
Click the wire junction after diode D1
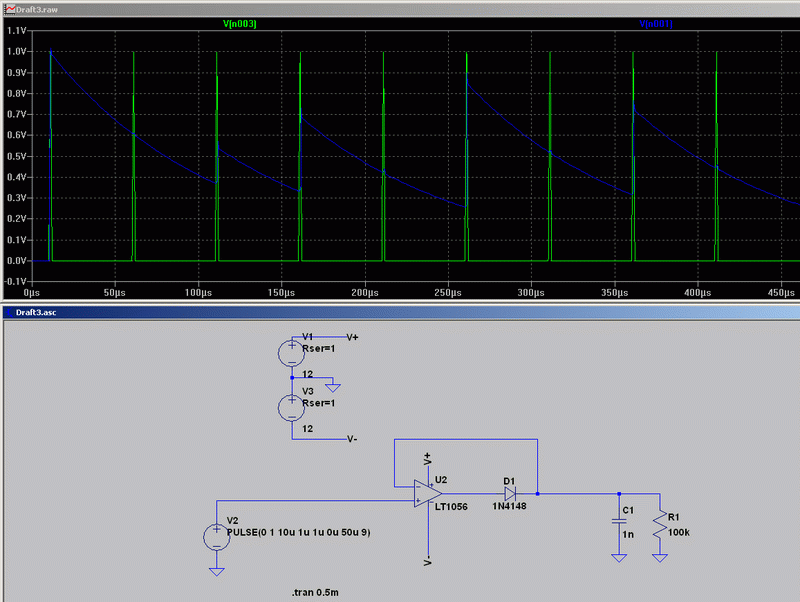pos(537,493)
